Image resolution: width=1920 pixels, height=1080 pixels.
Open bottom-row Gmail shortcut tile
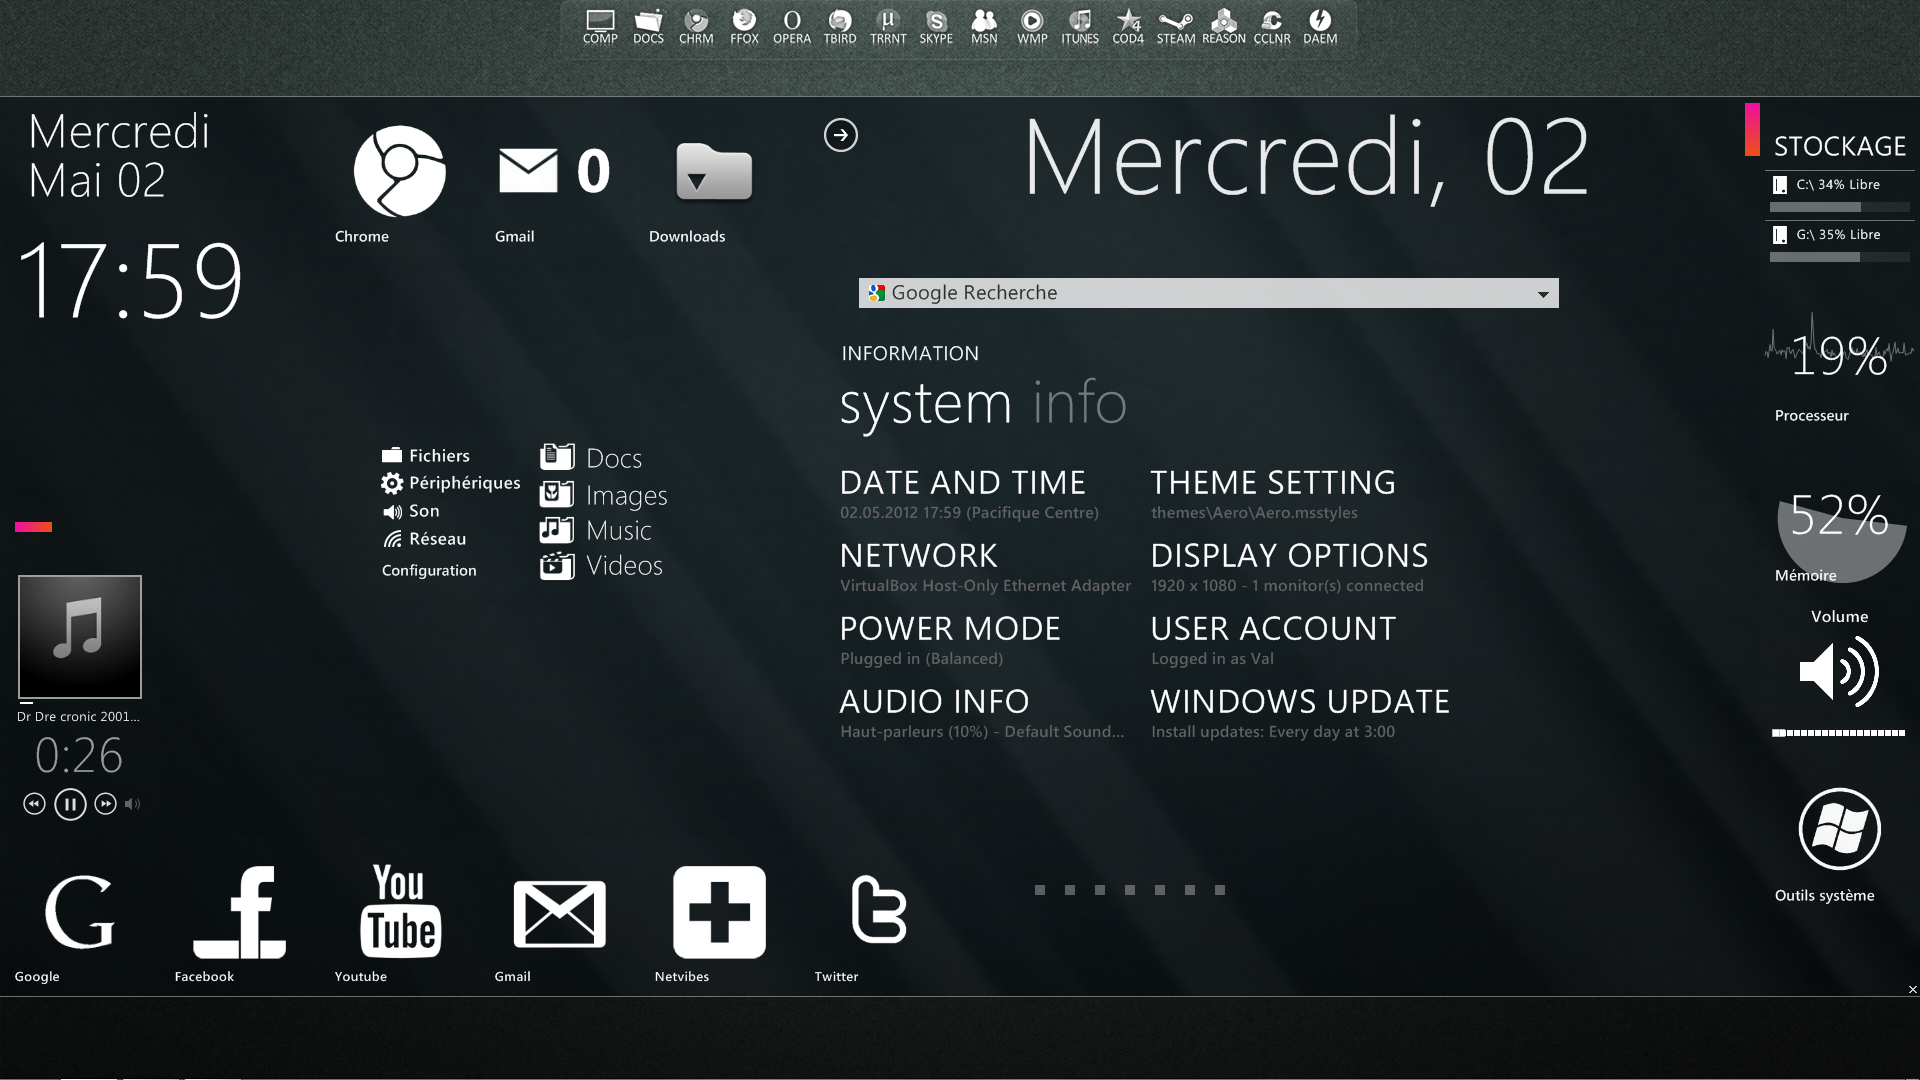point(559,913)
